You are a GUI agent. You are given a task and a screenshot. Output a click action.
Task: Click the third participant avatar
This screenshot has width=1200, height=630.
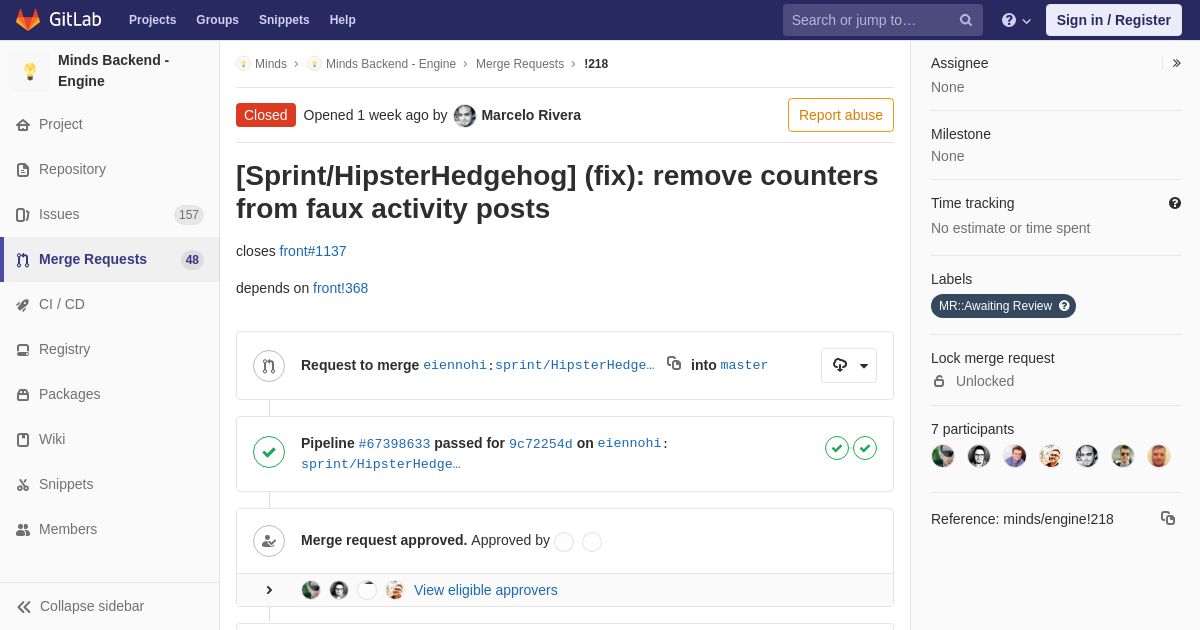coord(1015,456)
